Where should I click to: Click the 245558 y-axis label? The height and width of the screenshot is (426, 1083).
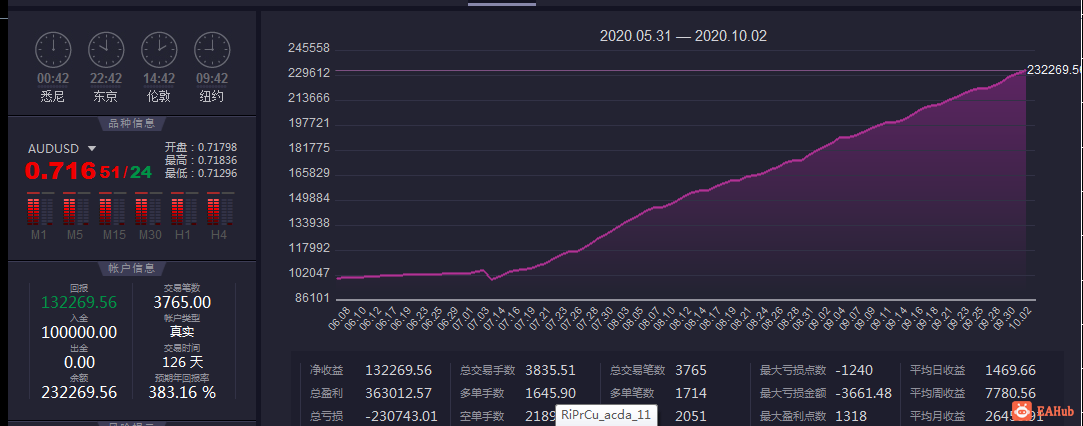[309, 48]
